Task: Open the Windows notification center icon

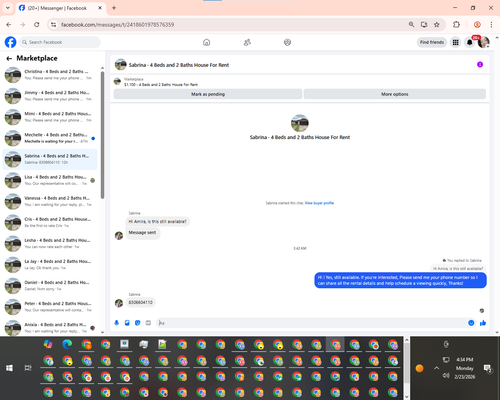Action: (x=487, y=368)
